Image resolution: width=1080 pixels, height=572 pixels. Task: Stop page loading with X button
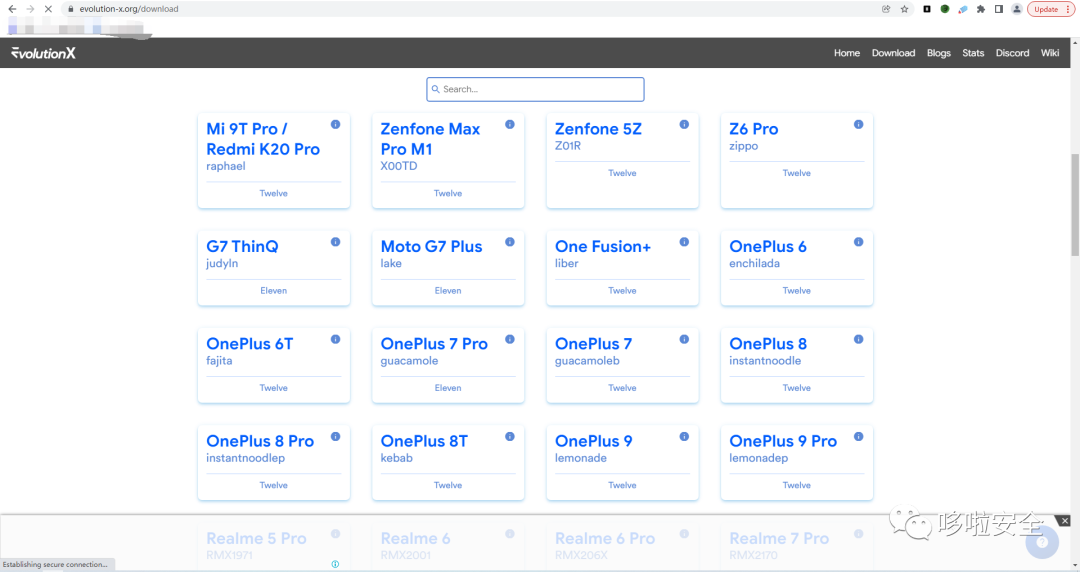click(48, 9)
